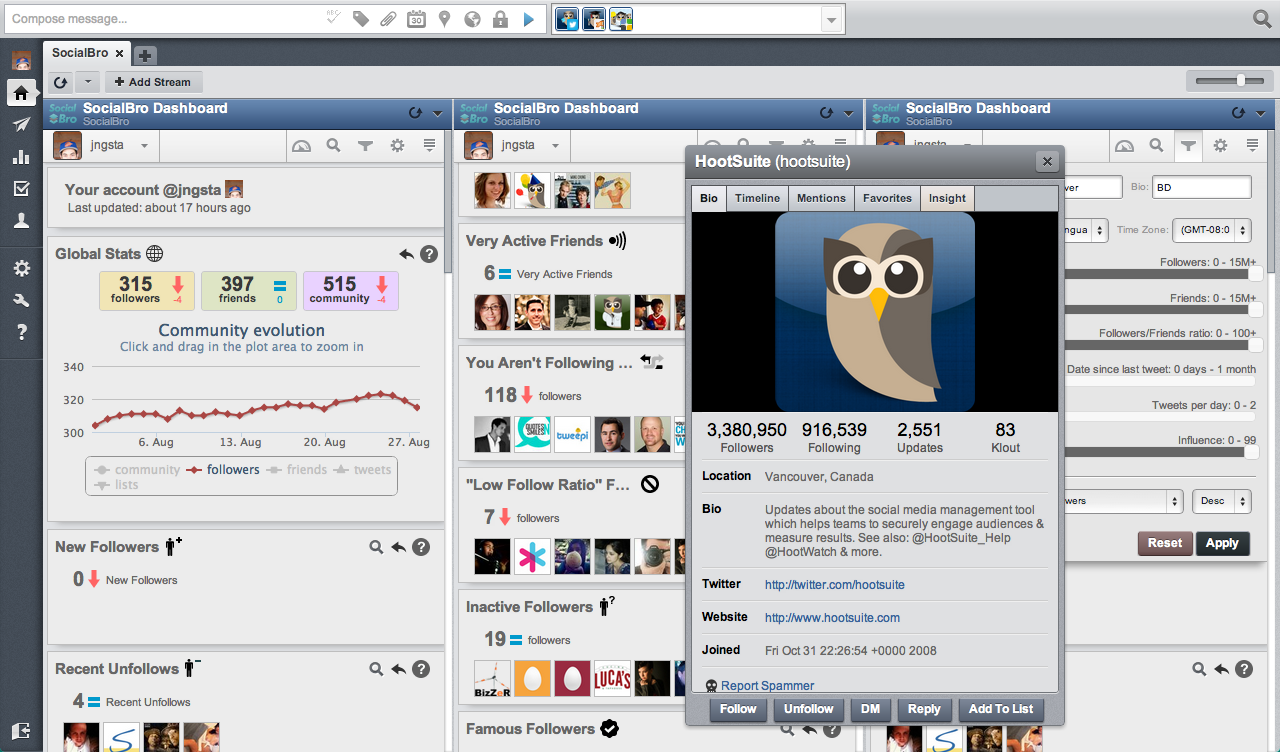Click the Recent Unfollows help icon
The height and width of the screenshot is (752, 1280).
tap(421, 669)
